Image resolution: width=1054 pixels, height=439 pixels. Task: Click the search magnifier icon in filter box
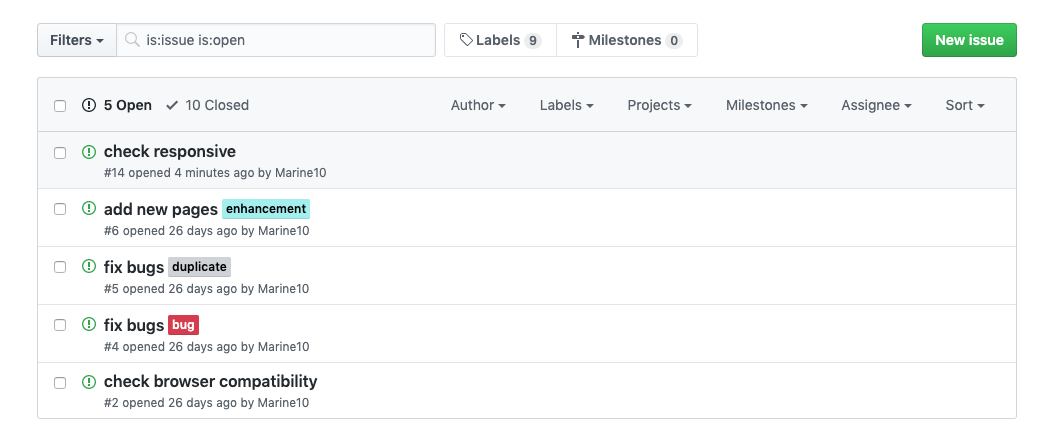tap(132, 40)
